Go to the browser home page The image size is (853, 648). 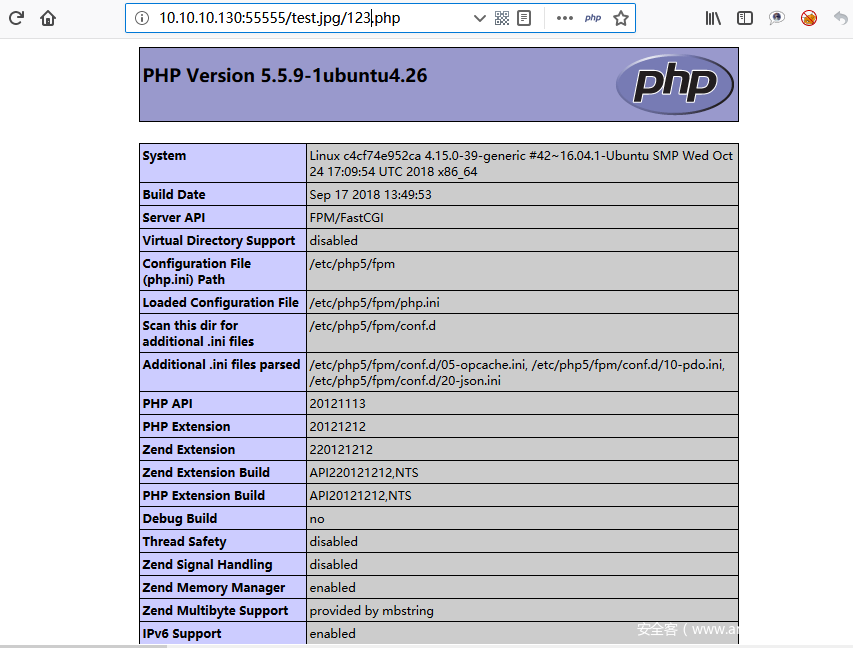click(x=48, y=18)
